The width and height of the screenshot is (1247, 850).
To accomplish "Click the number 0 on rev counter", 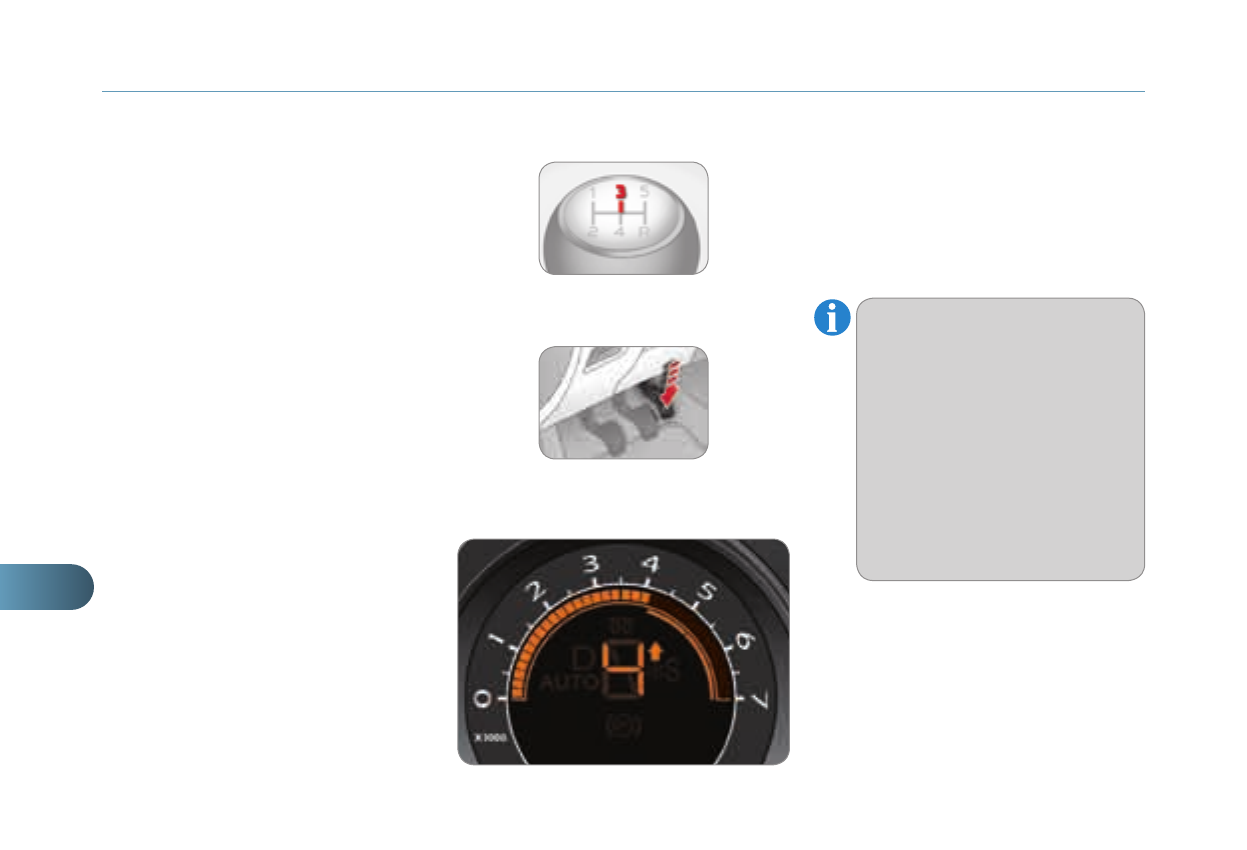I will coord(484,701).
